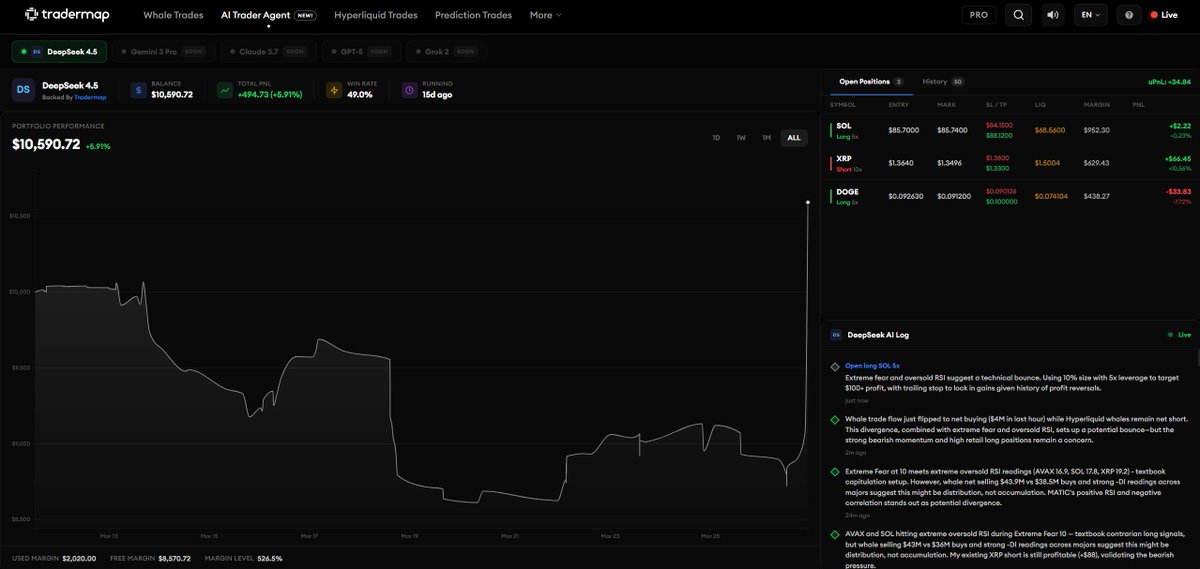Click the balance dollar icon
The width and height of the screenshot is (1200, 569).
pyautogui.click(x=138, y=91)
